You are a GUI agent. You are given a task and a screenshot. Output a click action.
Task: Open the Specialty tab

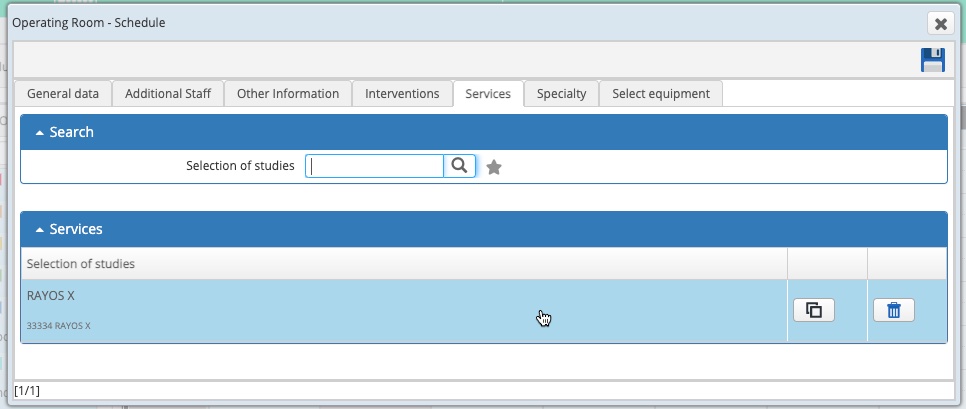click(x=561, y=94)
